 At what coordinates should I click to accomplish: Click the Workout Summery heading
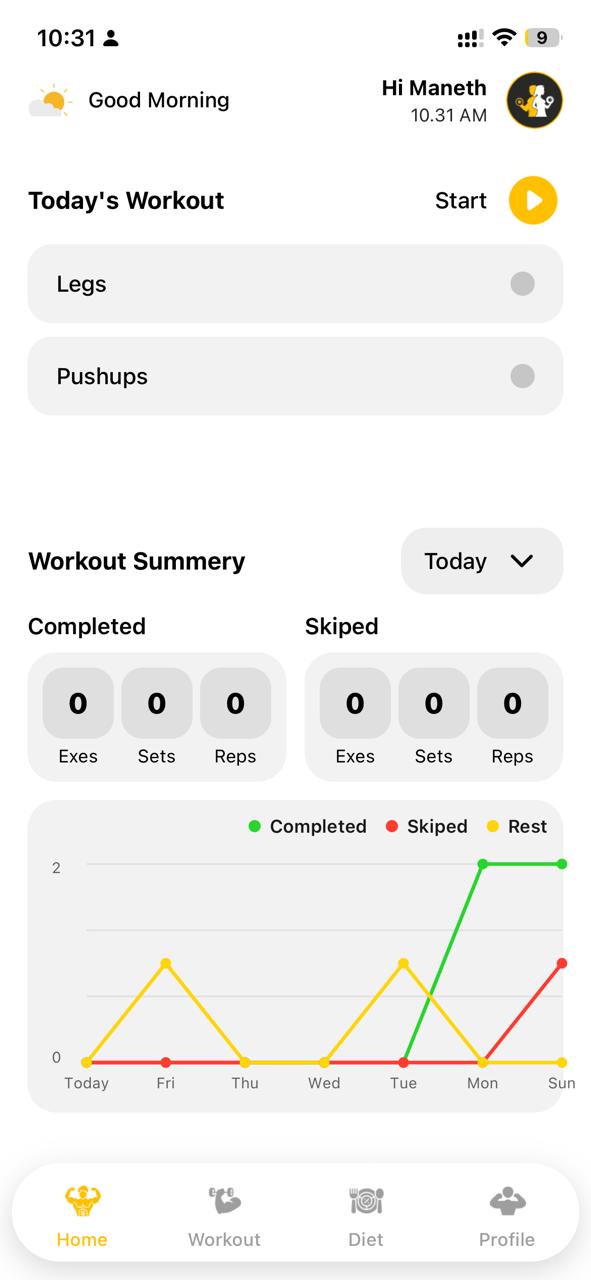click(x=136, y=561)
